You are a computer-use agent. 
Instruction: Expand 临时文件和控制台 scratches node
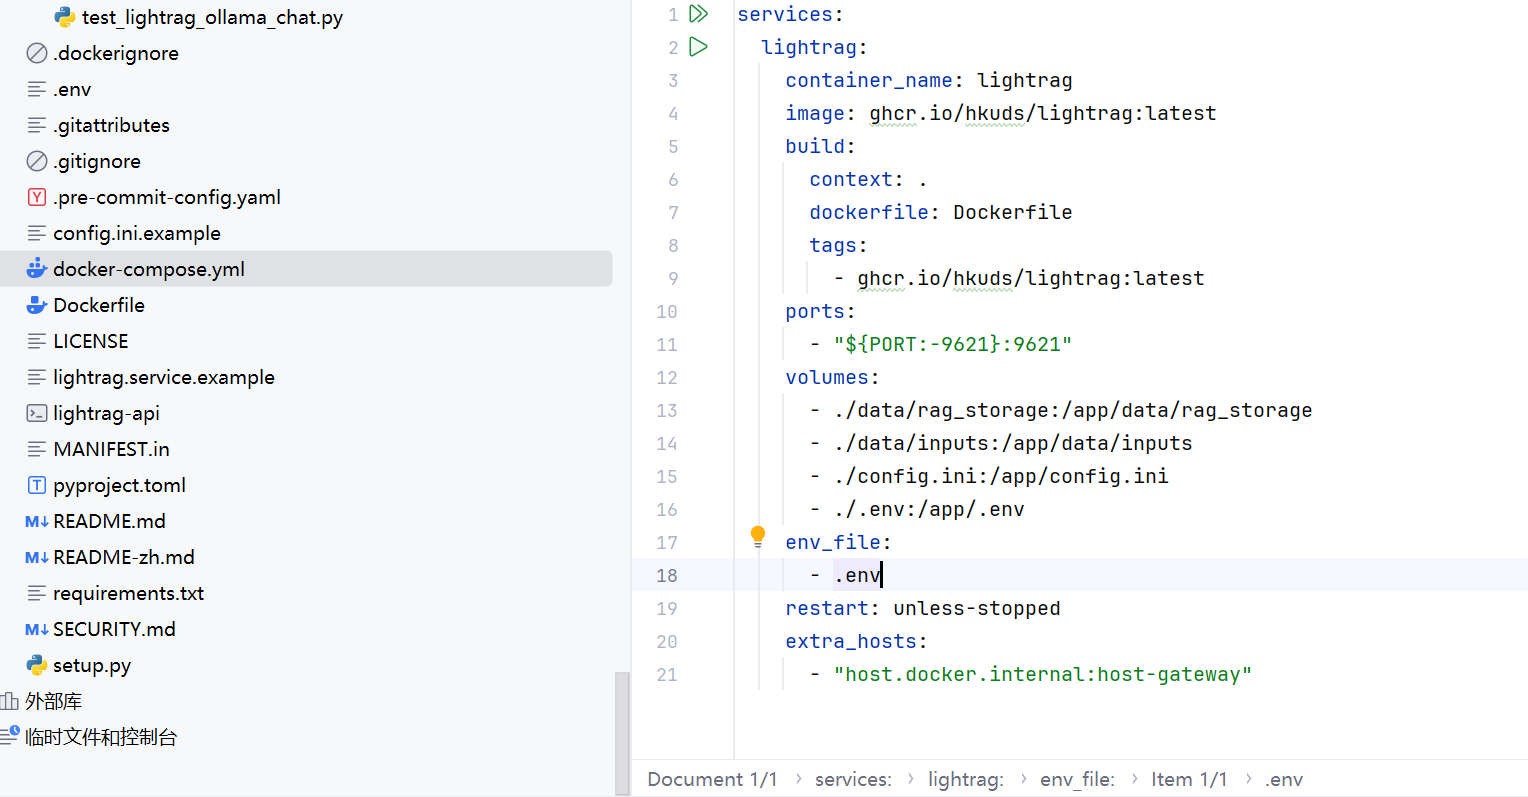(x=101, y=737)
